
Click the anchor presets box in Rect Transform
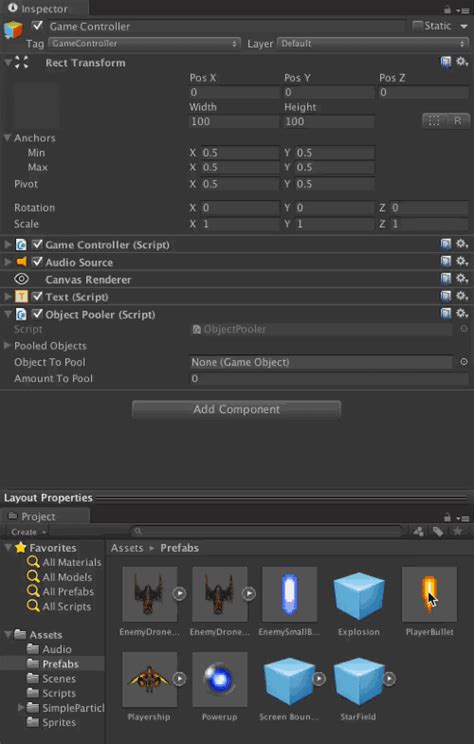[x=36, y=106]
